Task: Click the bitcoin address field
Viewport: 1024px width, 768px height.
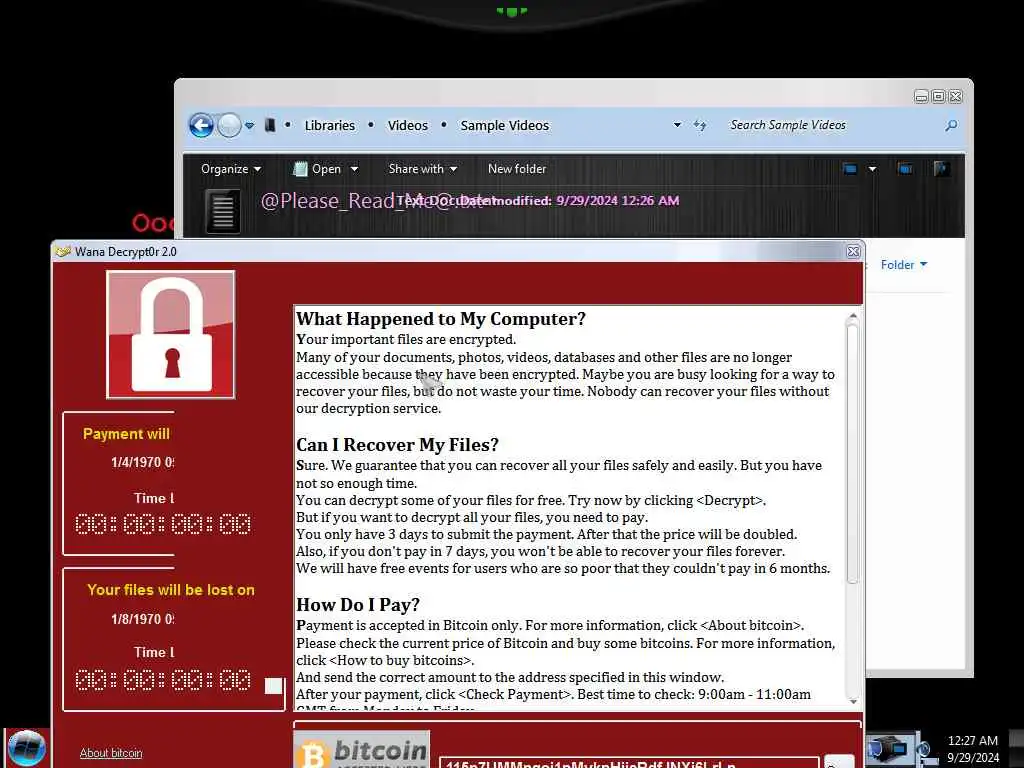Action: pos(629,763)
